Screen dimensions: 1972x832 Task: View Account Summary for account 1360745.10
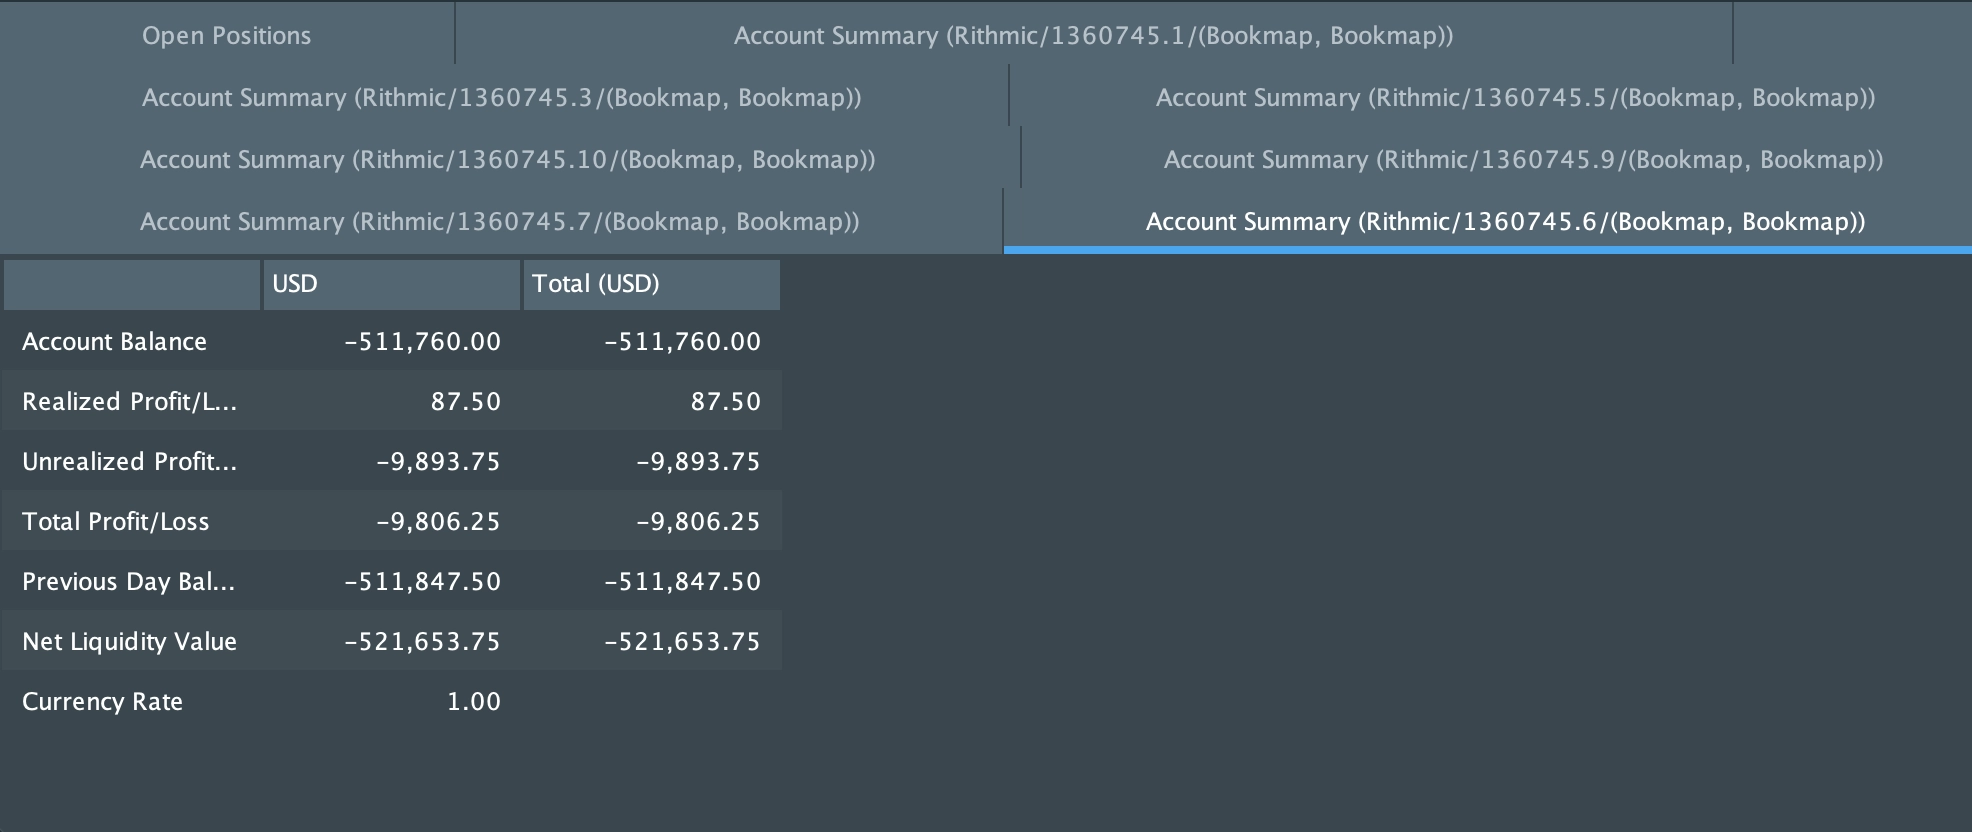coord(509,160)
